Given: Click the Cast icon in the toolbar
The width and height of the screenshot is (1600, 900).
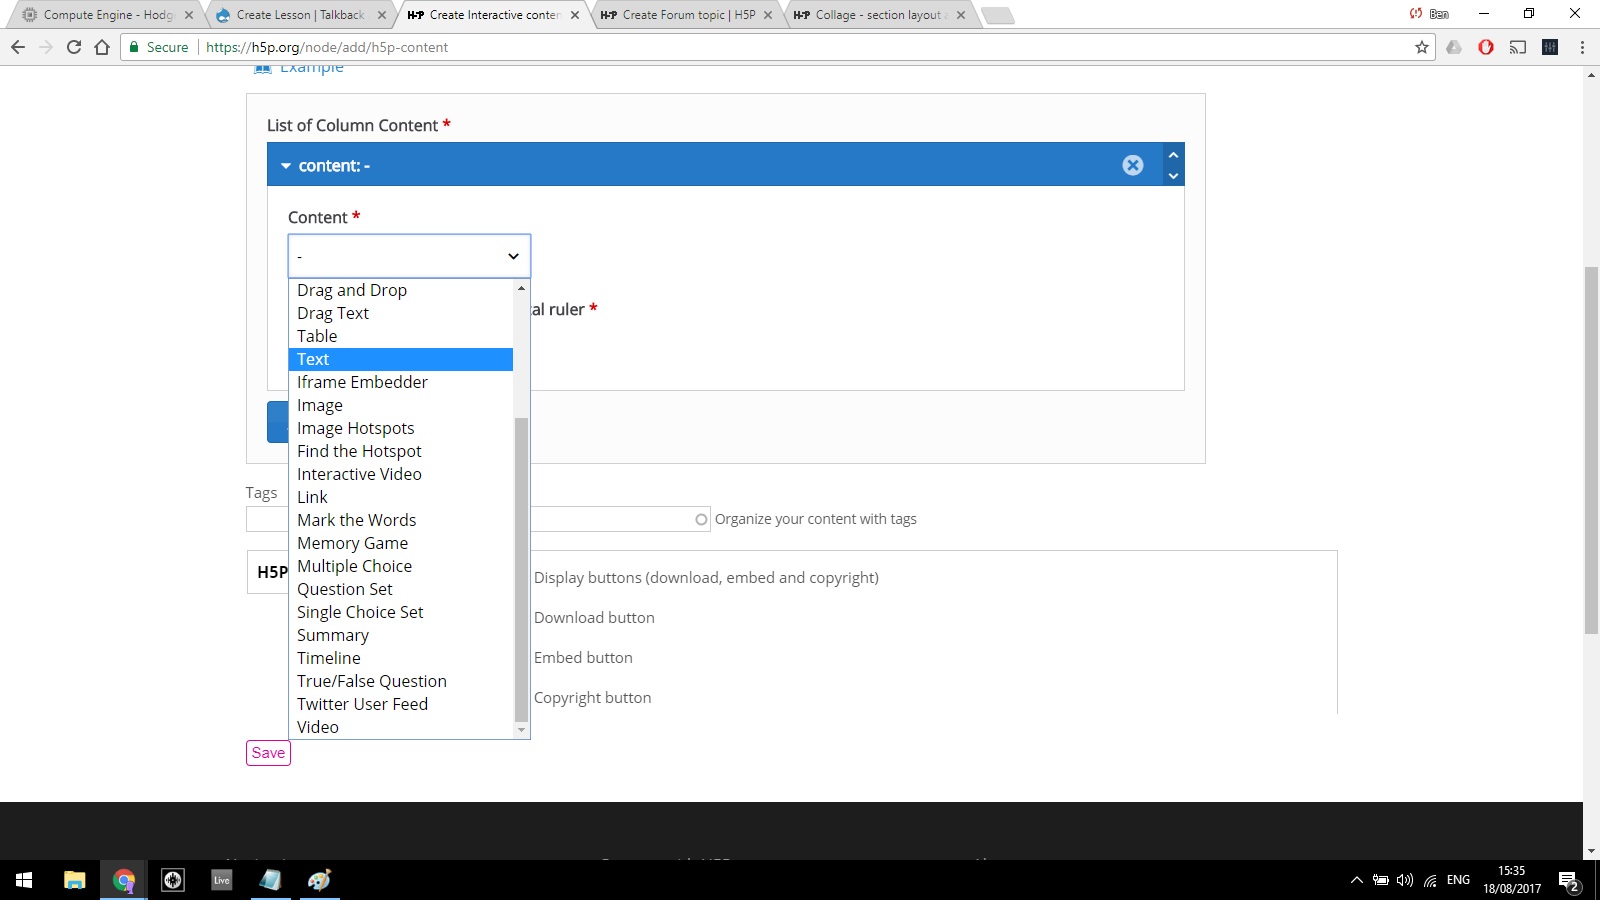Looking at the screenshot, I should click(1519, 47).
